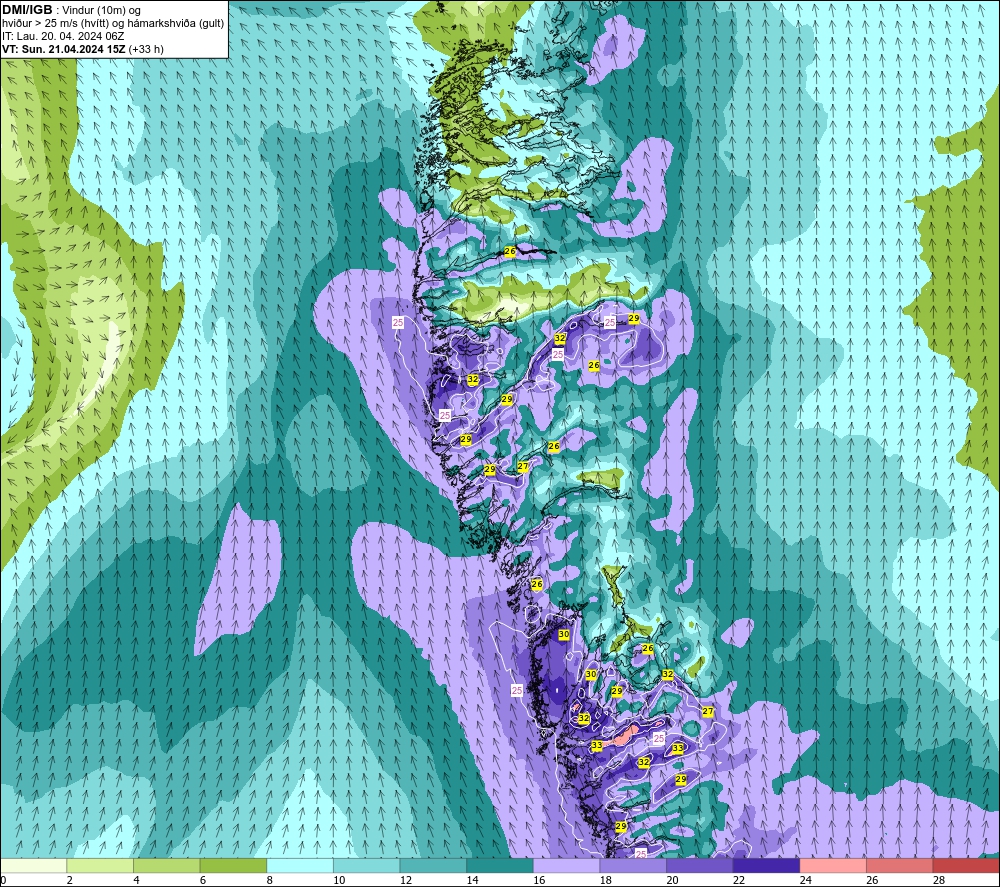Click the 18–20 m/s medium purple legend swatch
This screenshot has width=1000, height=887.
pos(633,866)
